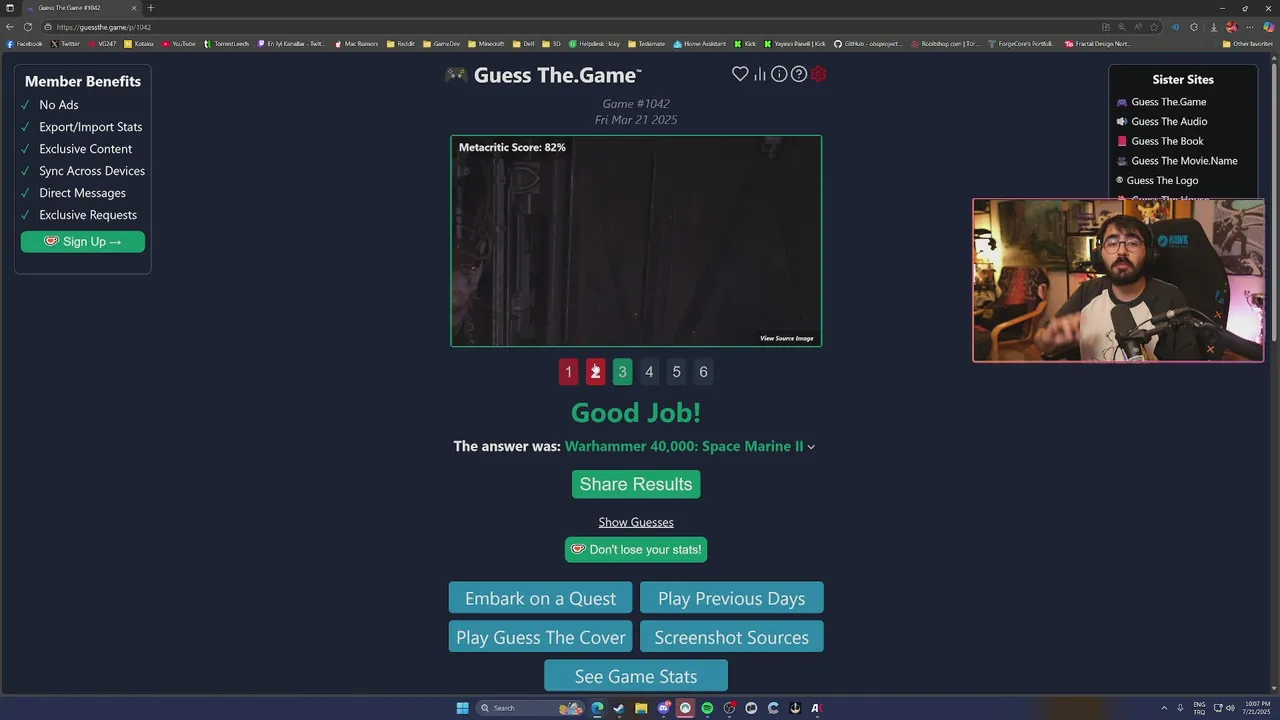The height and width of the screenshot is (720, 1280).
Task: Show hidden system tray icons
Action: [1164, 708]
